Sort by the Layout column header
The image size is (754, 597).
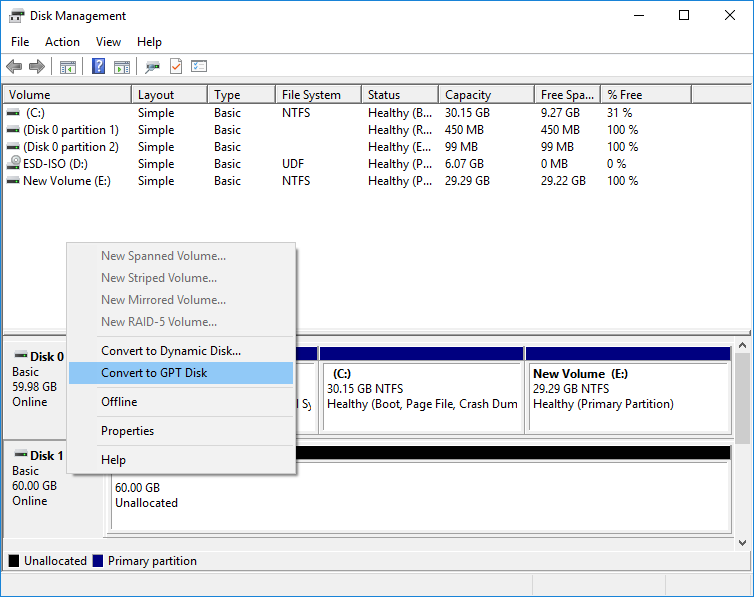pos(170,95)
